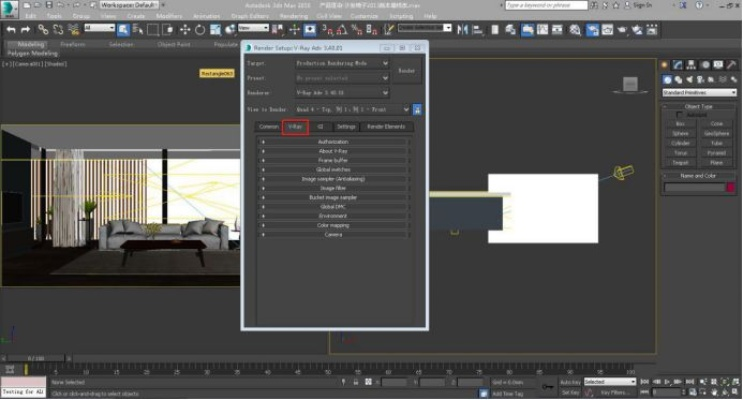This screenshot has width=743, height=400.
Task: Open the Modify panel tab icon
Action: click(677, 64)
